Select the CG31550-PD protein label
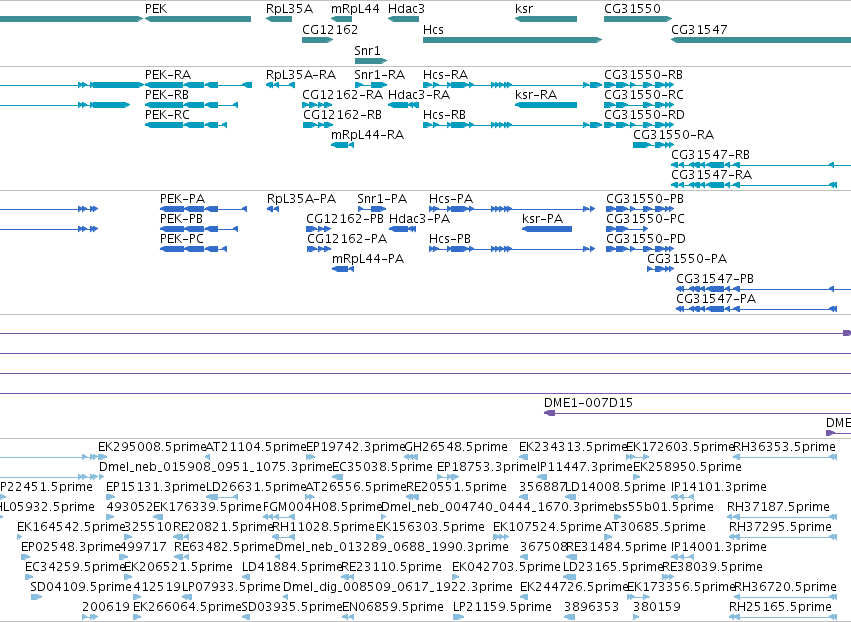851x622 pixels. coord(646,239)
